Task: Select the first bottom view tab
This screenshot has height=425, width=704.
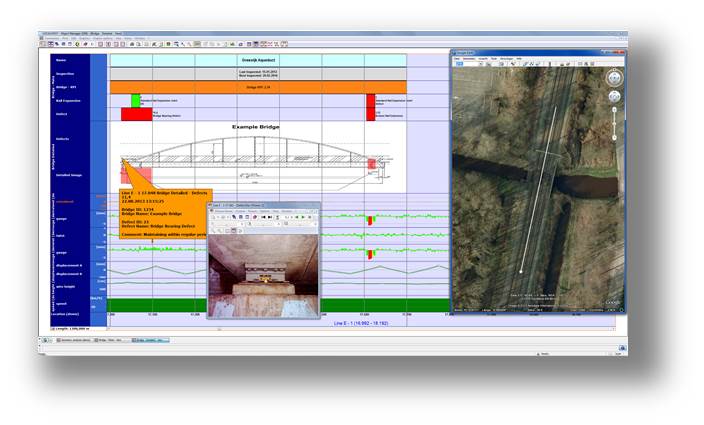Action: pyautogui.click(x=74, y=340)
